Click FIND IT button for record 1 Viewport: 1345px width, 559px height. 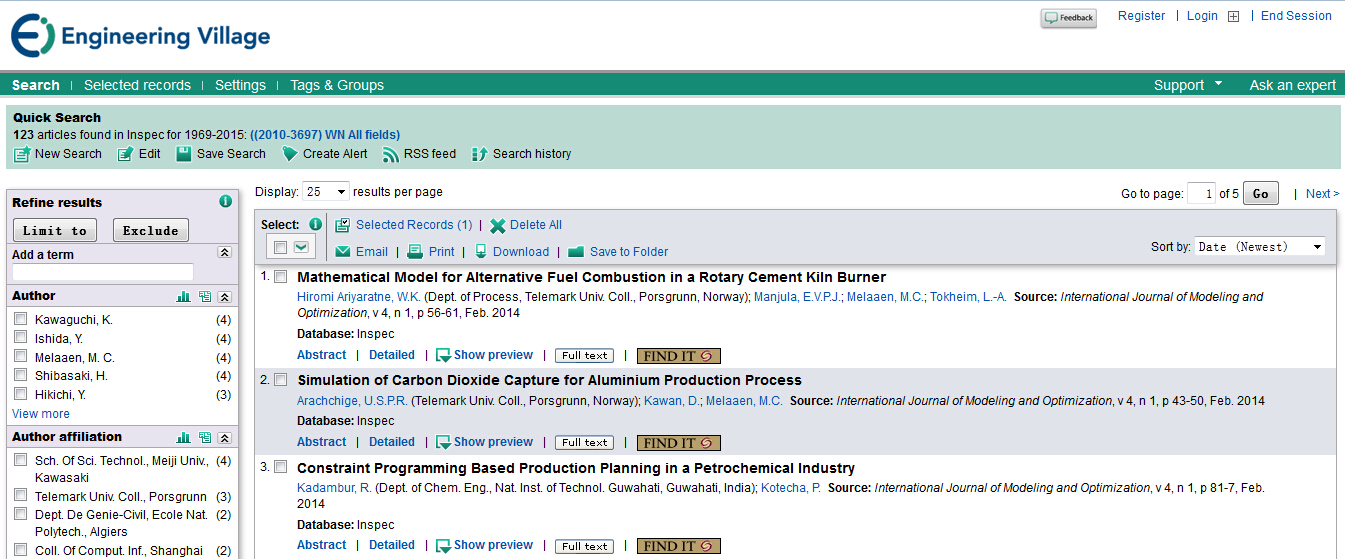tap(678, 356)
